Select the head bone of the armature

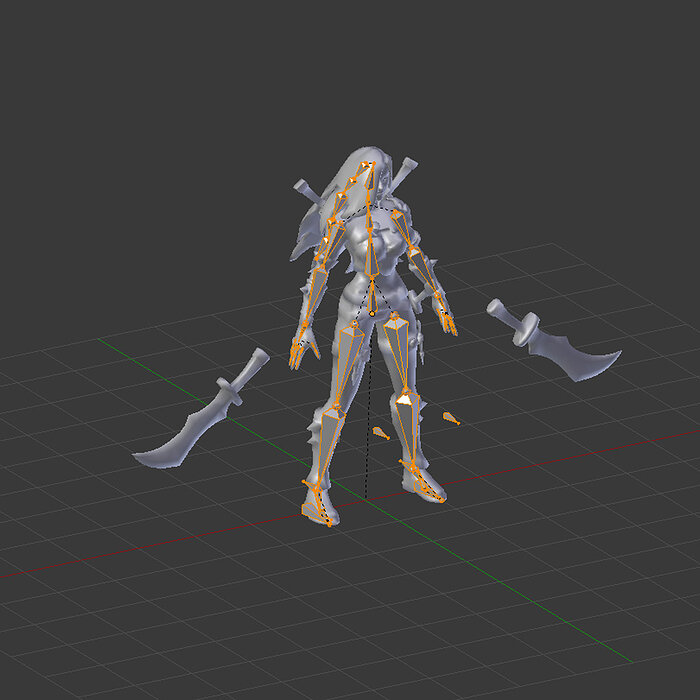point(370,177)
